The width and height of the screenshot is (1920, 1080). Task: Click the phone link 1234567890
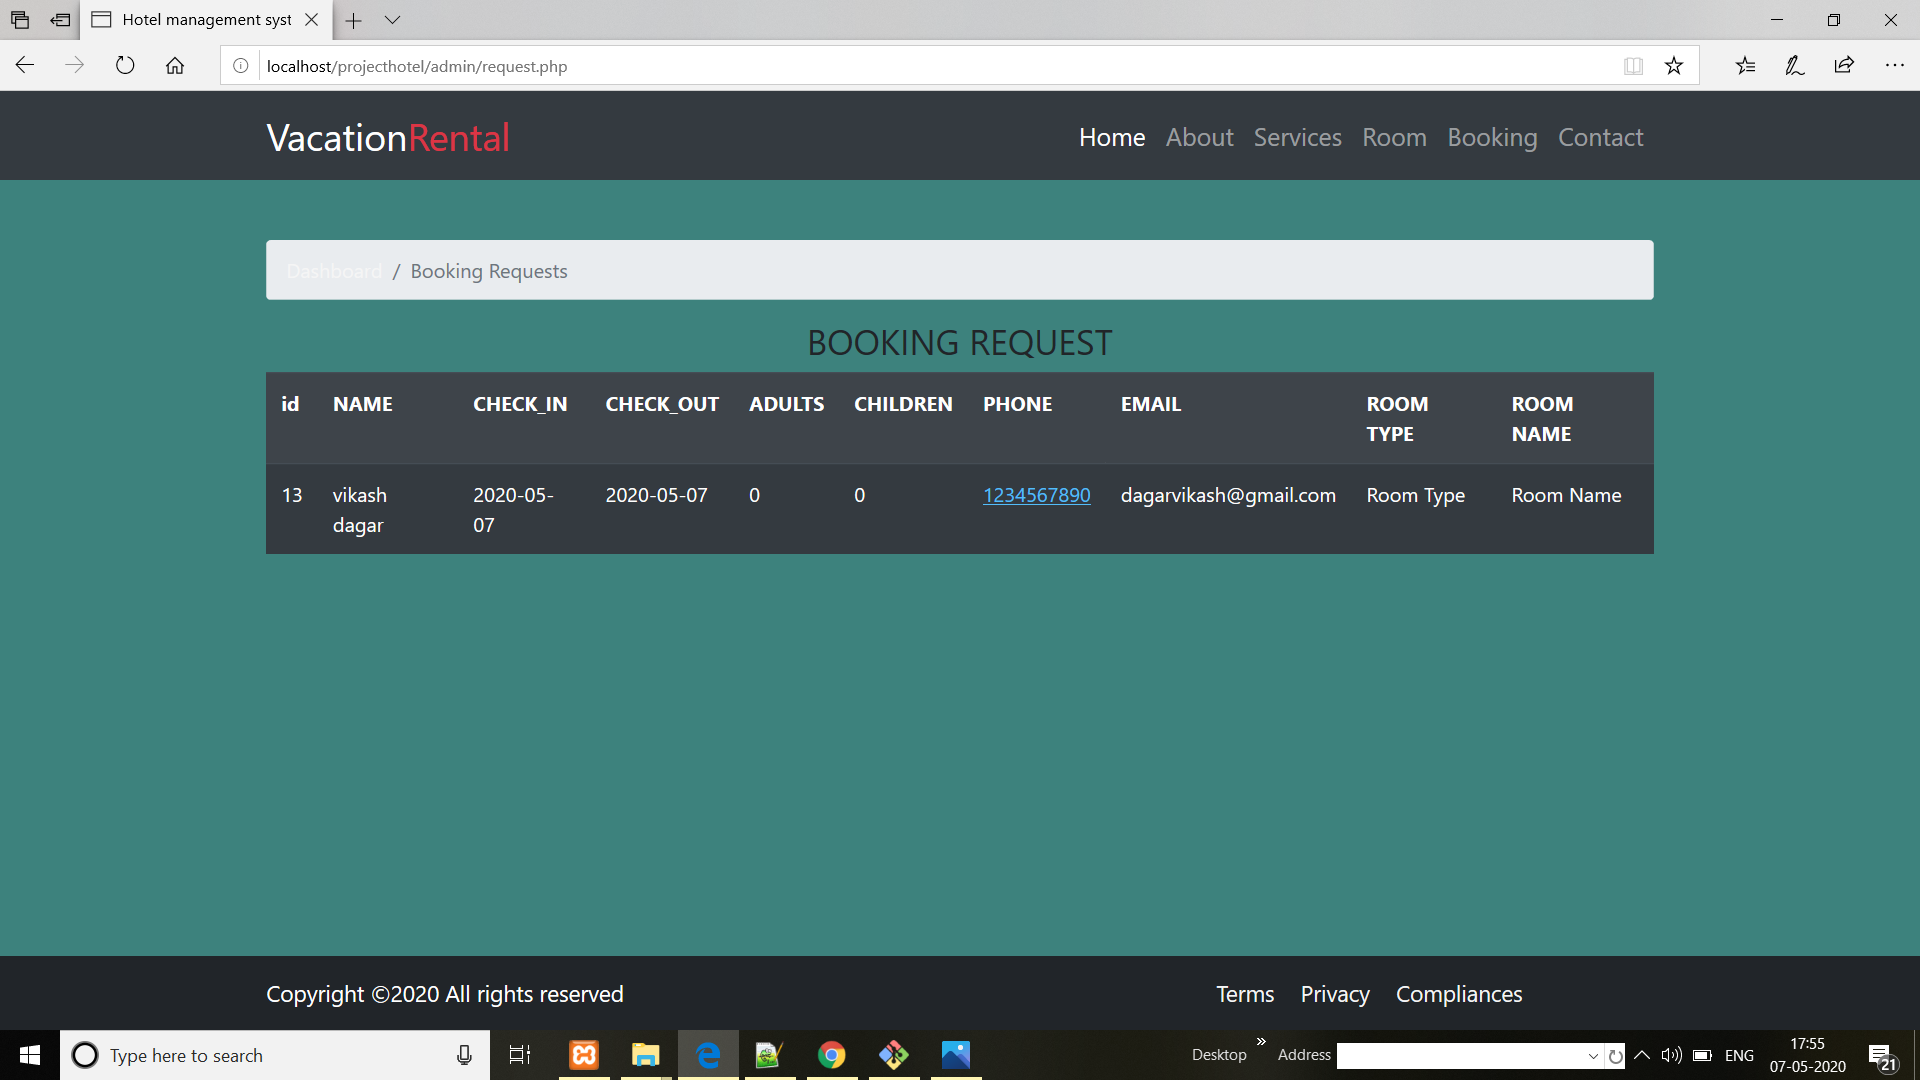(1037, 495)
